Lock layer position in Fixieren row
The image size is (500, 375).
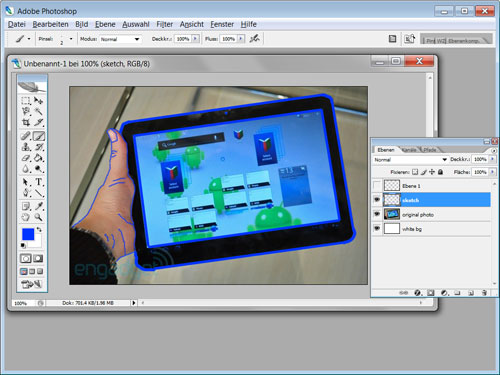[x=432, y=172]
